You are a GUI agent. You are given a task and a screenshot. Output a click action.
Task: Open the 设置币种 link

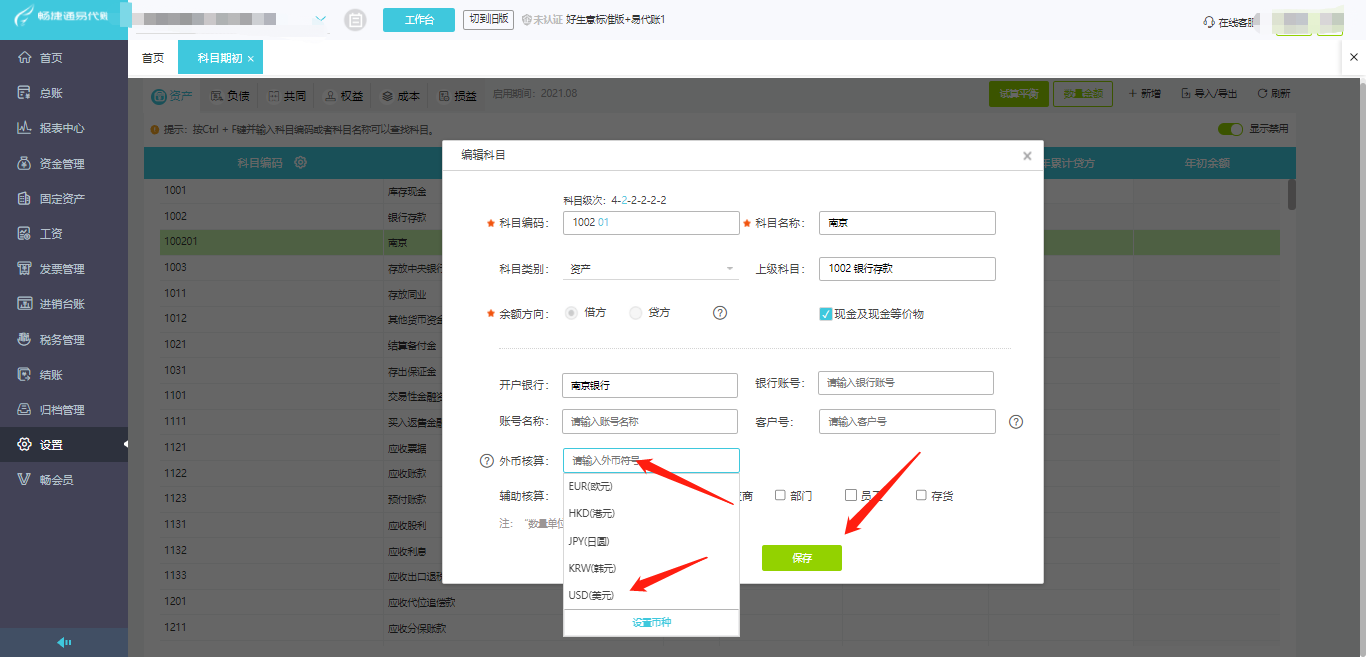pyautogui.click(x=651, y=622)
